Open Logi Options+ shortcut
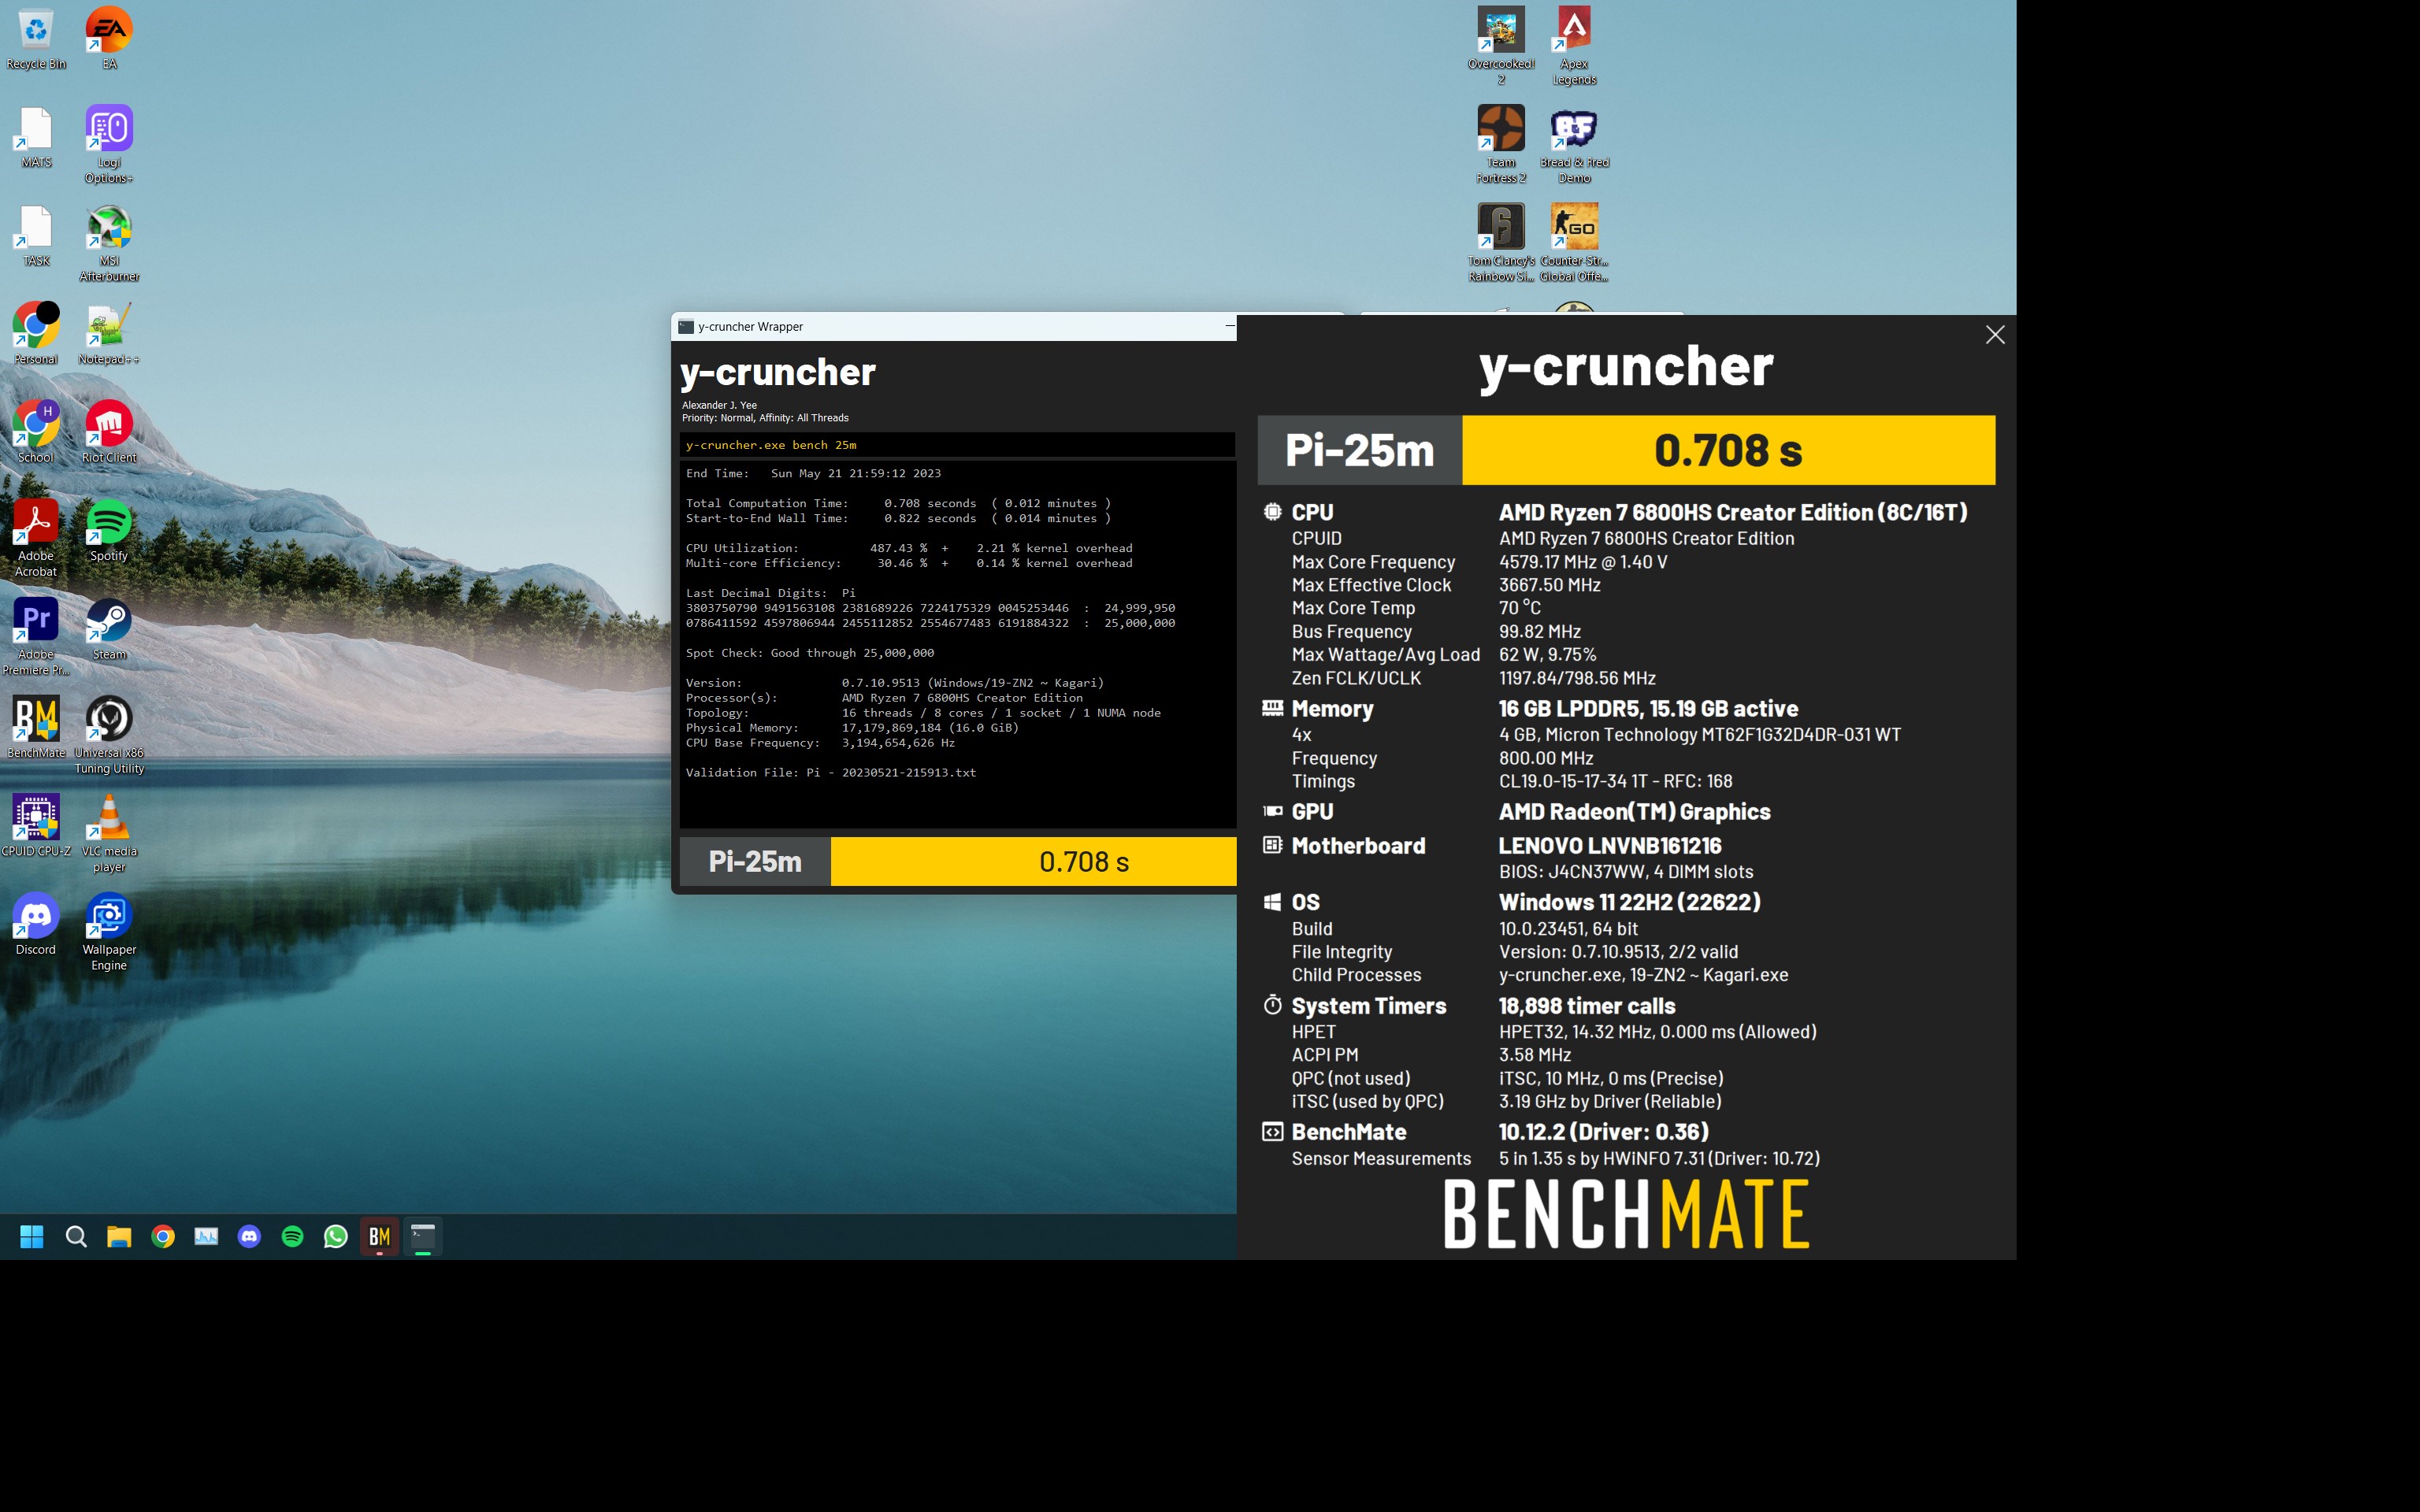Viewport: 2420px width, 1512px height. pyautogui.click(x=109, y=145)
